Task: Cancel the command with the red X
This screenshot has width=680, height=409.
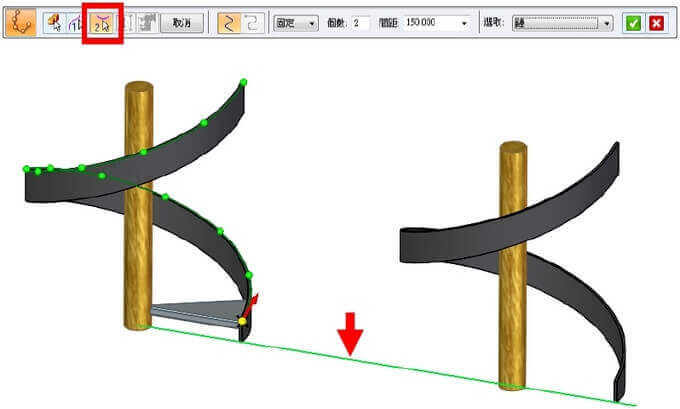Action: pos(655,22)
